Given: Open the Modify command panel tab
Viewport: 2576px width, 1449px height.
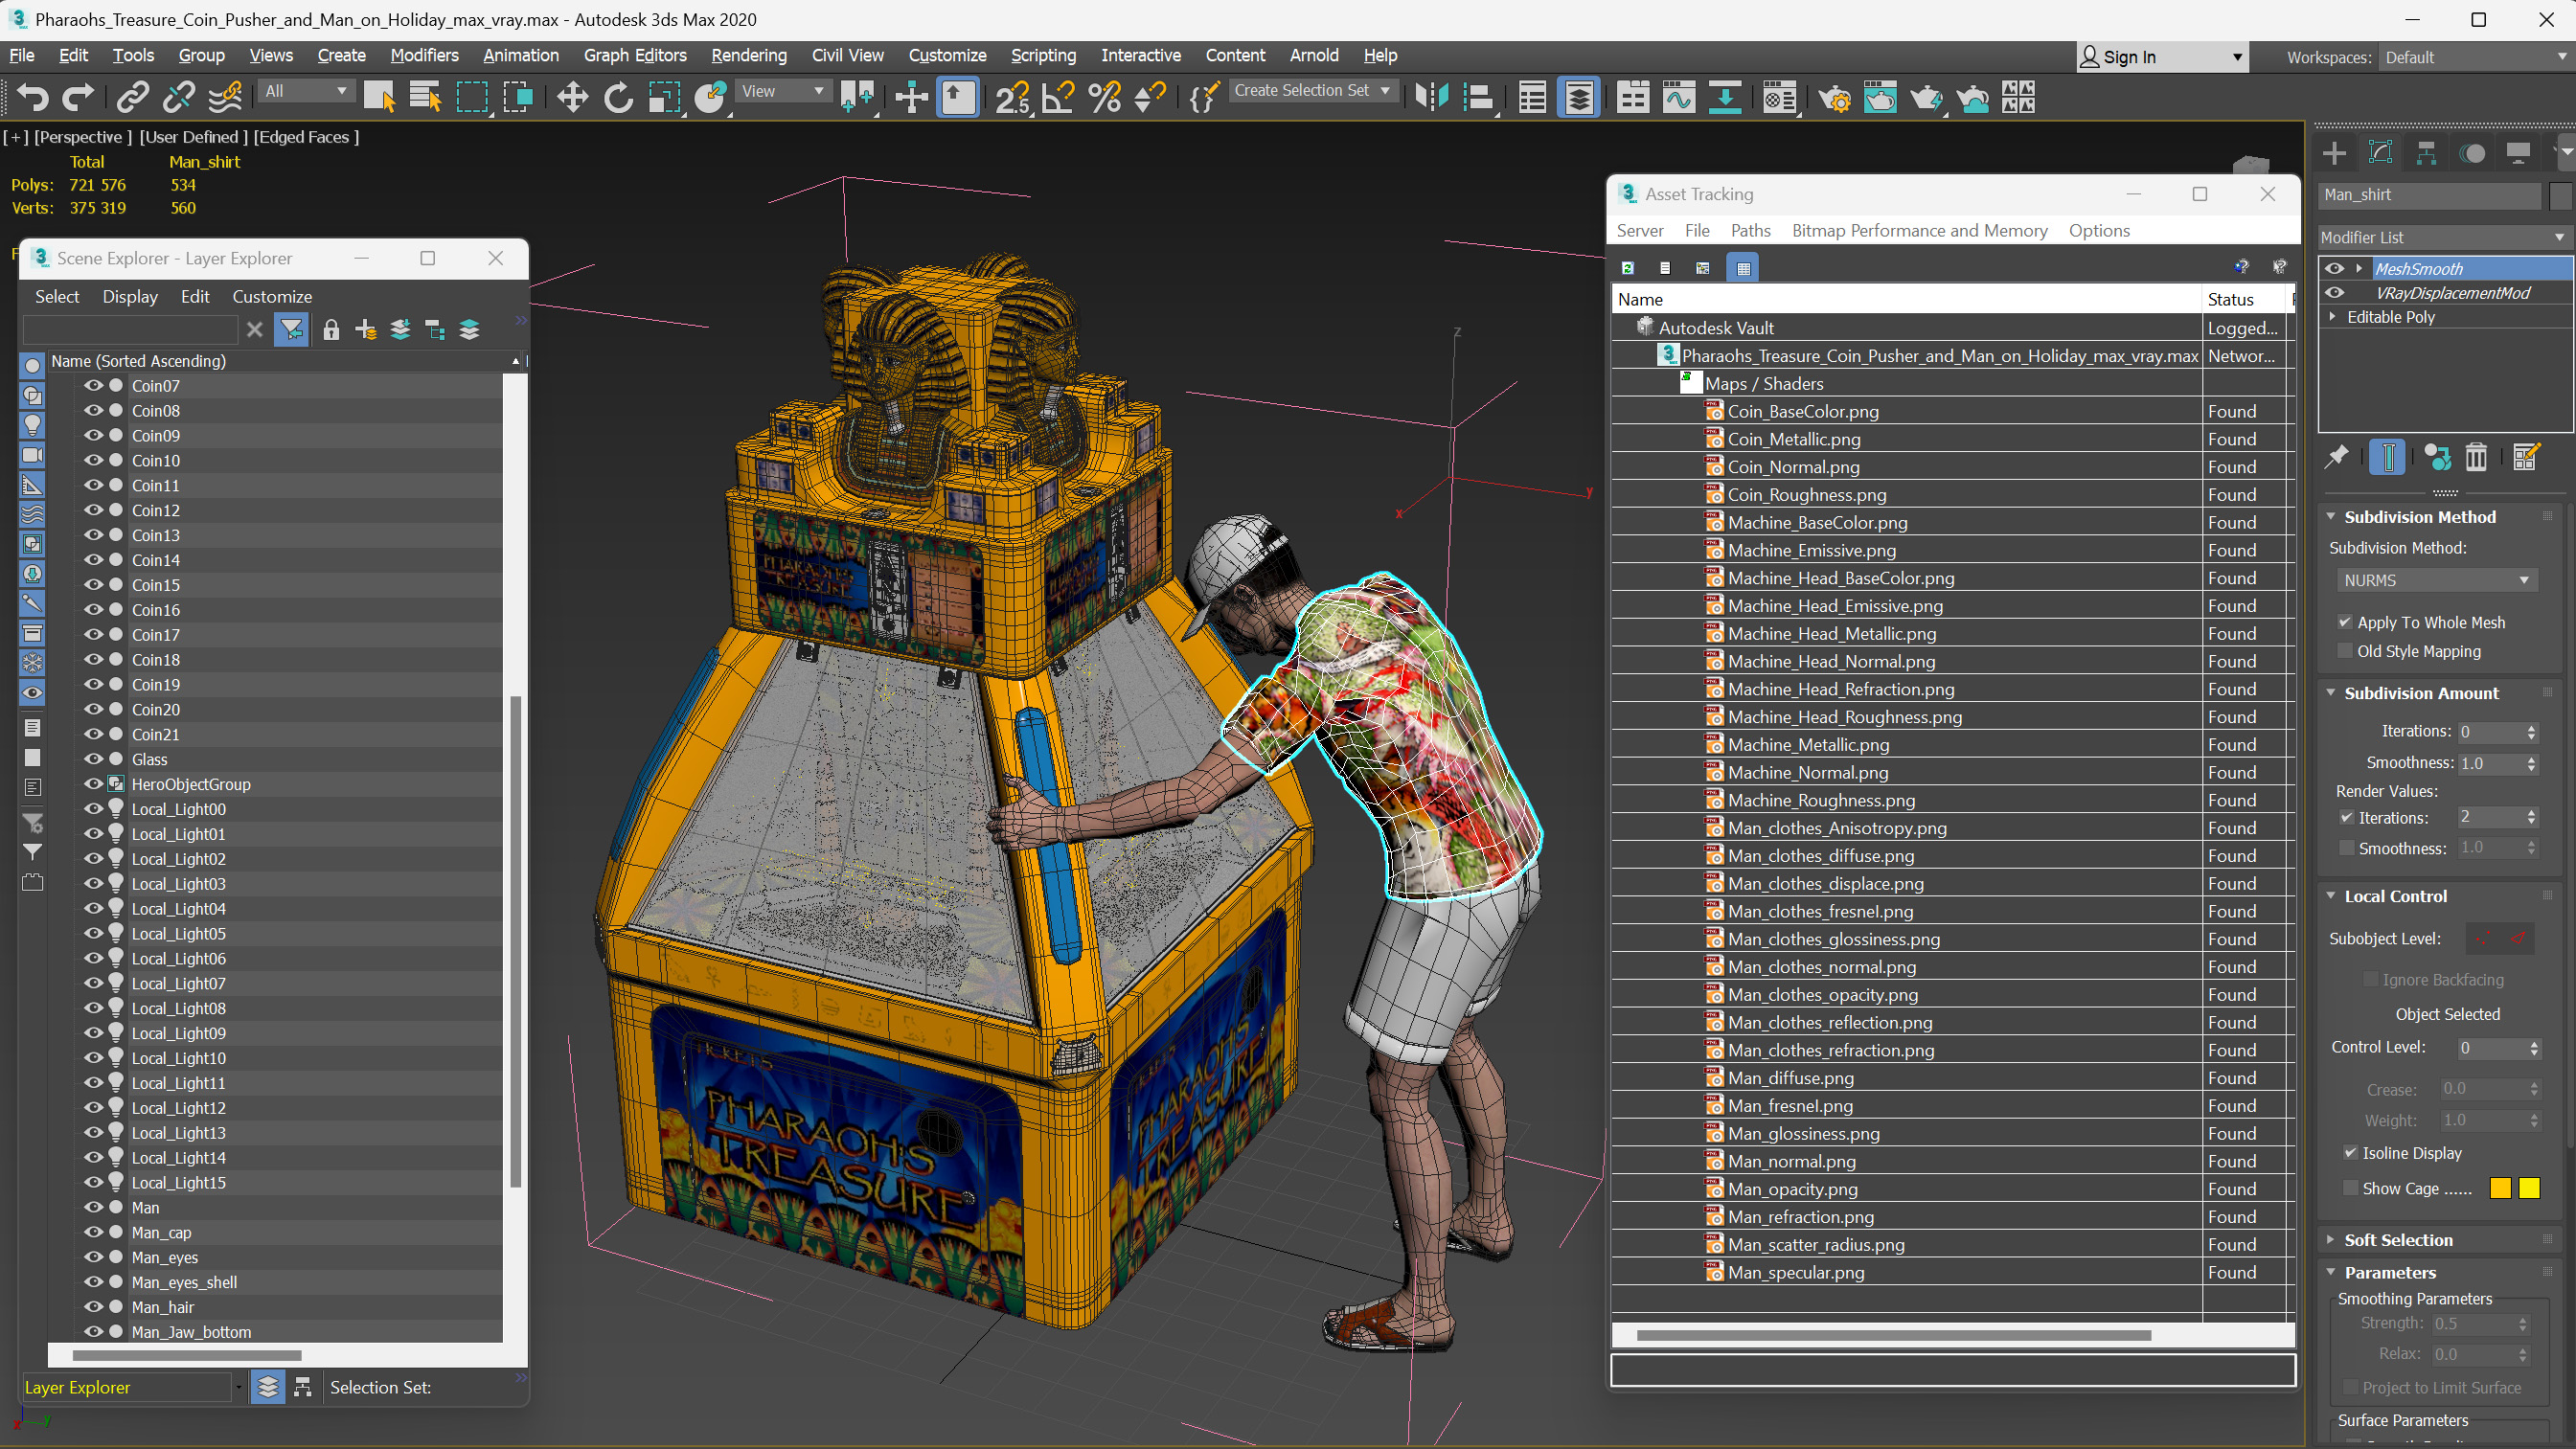Looking at the screenshot, I should [2380, 153].
